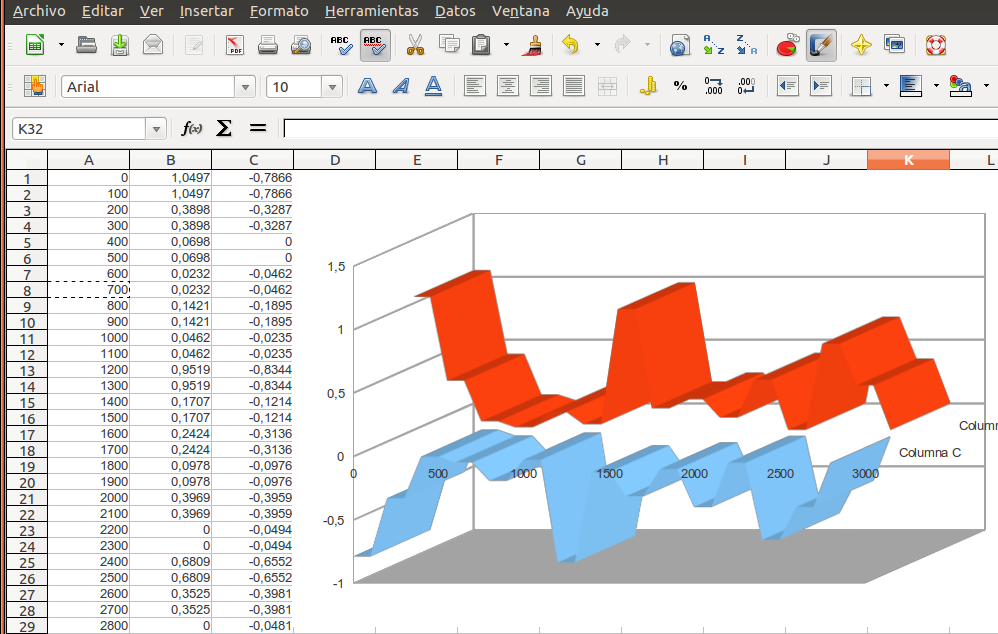Increase cell indent

point(821,86)
